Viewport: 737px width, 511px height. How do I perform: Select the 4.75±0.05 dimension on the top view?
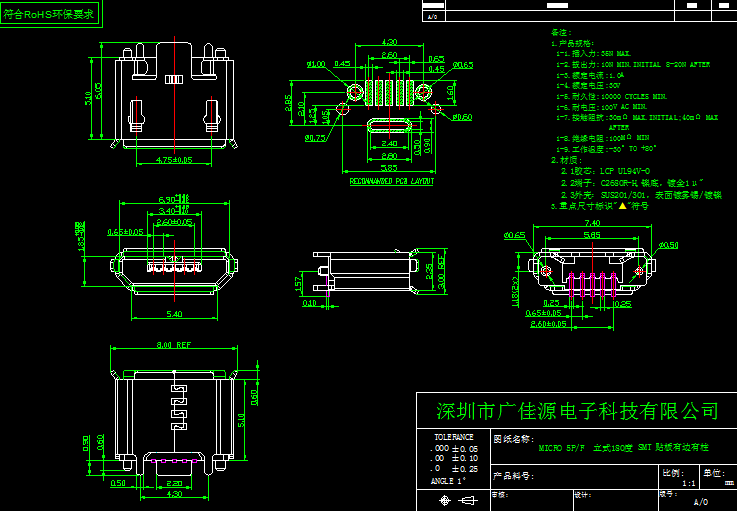pos(166,160)
